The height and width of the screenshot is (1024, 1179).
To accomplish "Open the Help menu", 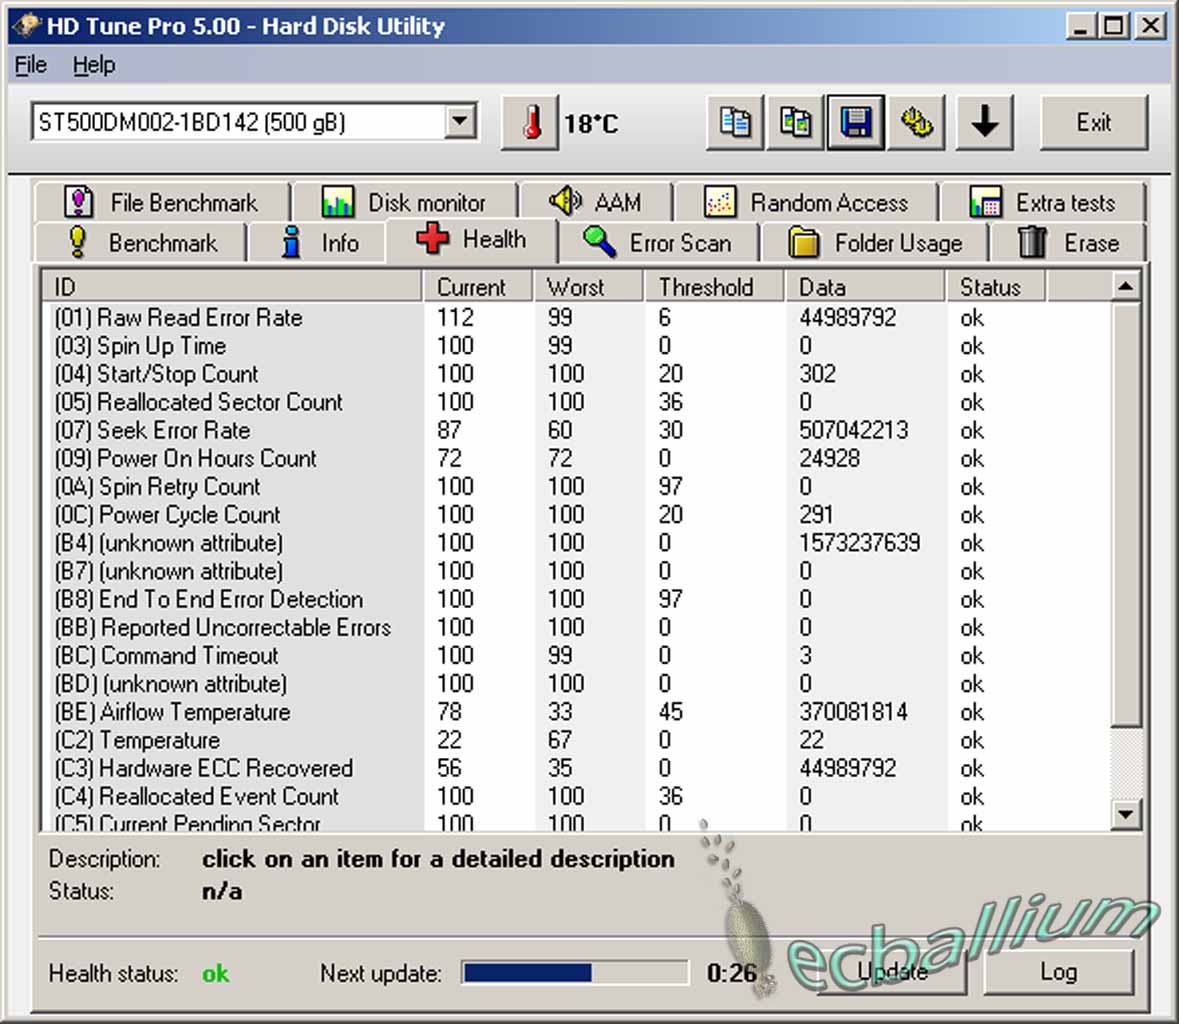I will tap(93, 65).
